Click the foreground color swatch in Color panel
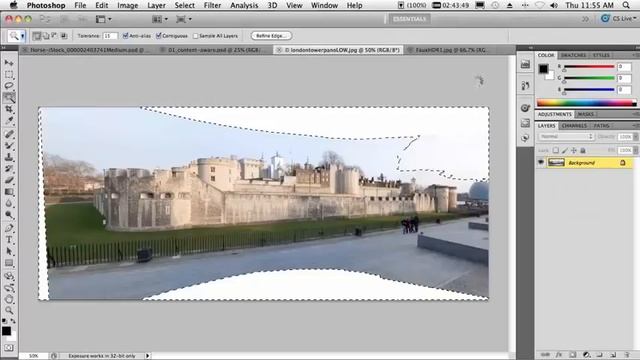Screen dimensions: 640x360 coord(543,69)
